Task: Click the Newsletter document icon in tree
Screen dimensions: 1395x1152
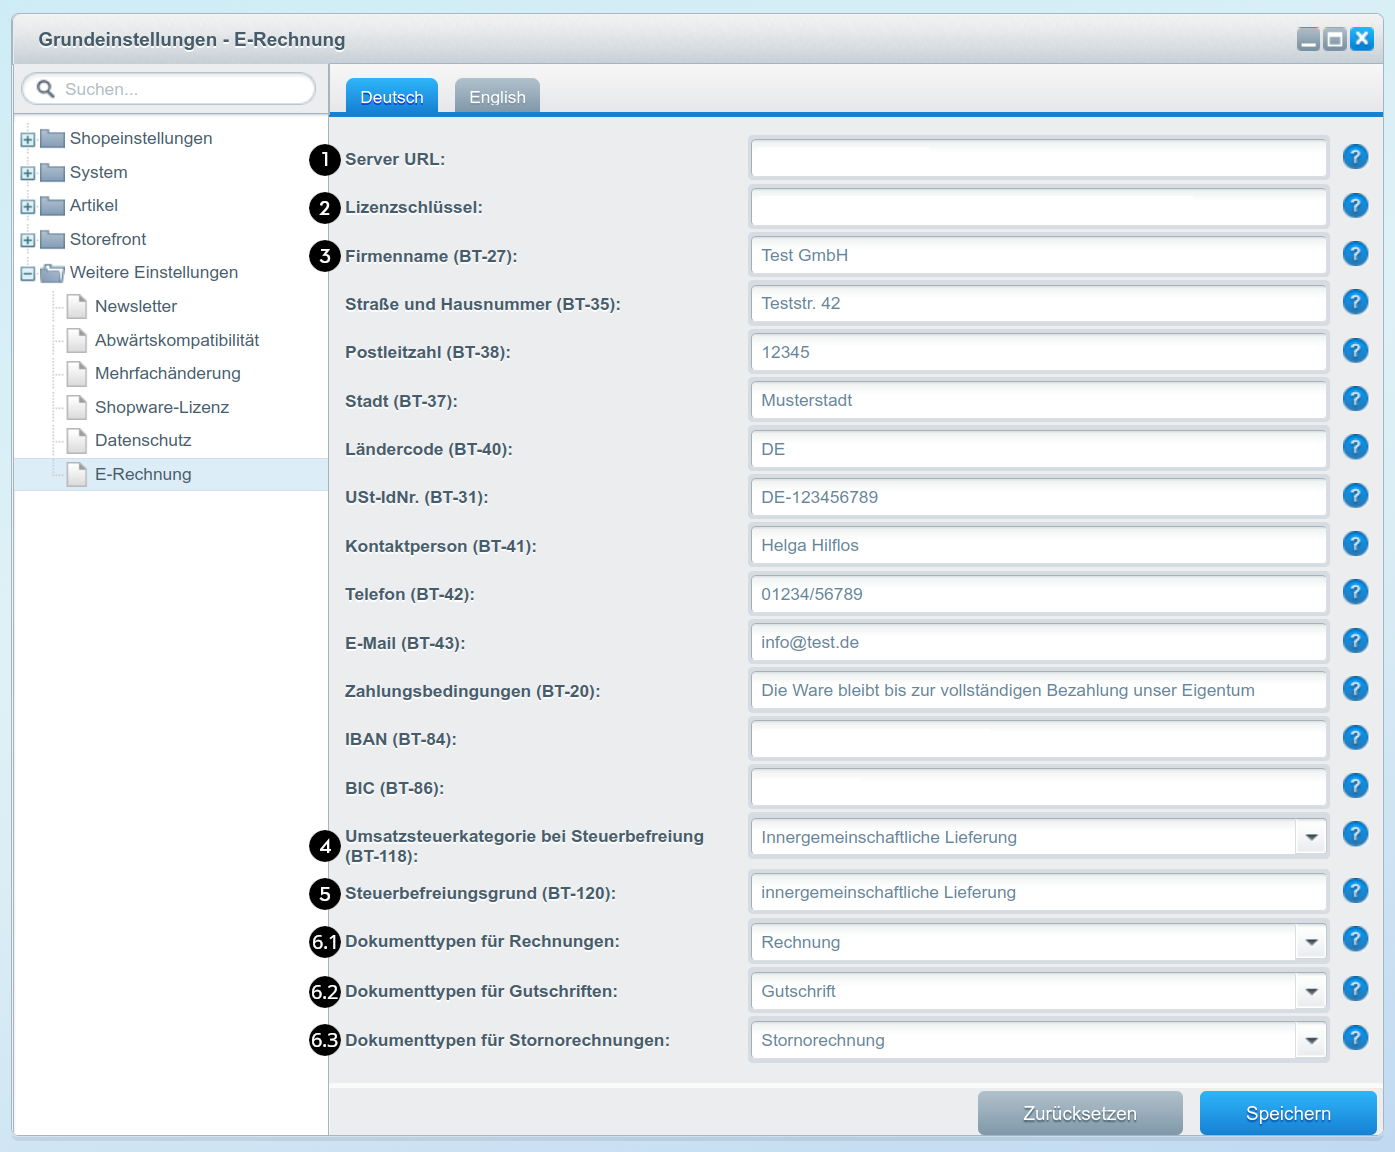Action: point(76,306)
